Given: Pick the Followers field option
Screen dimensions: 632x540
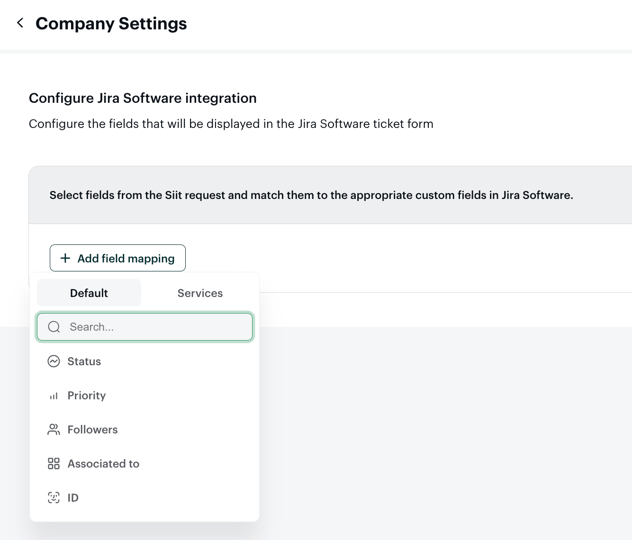Looking at the screenshot, I should [93, 430].
